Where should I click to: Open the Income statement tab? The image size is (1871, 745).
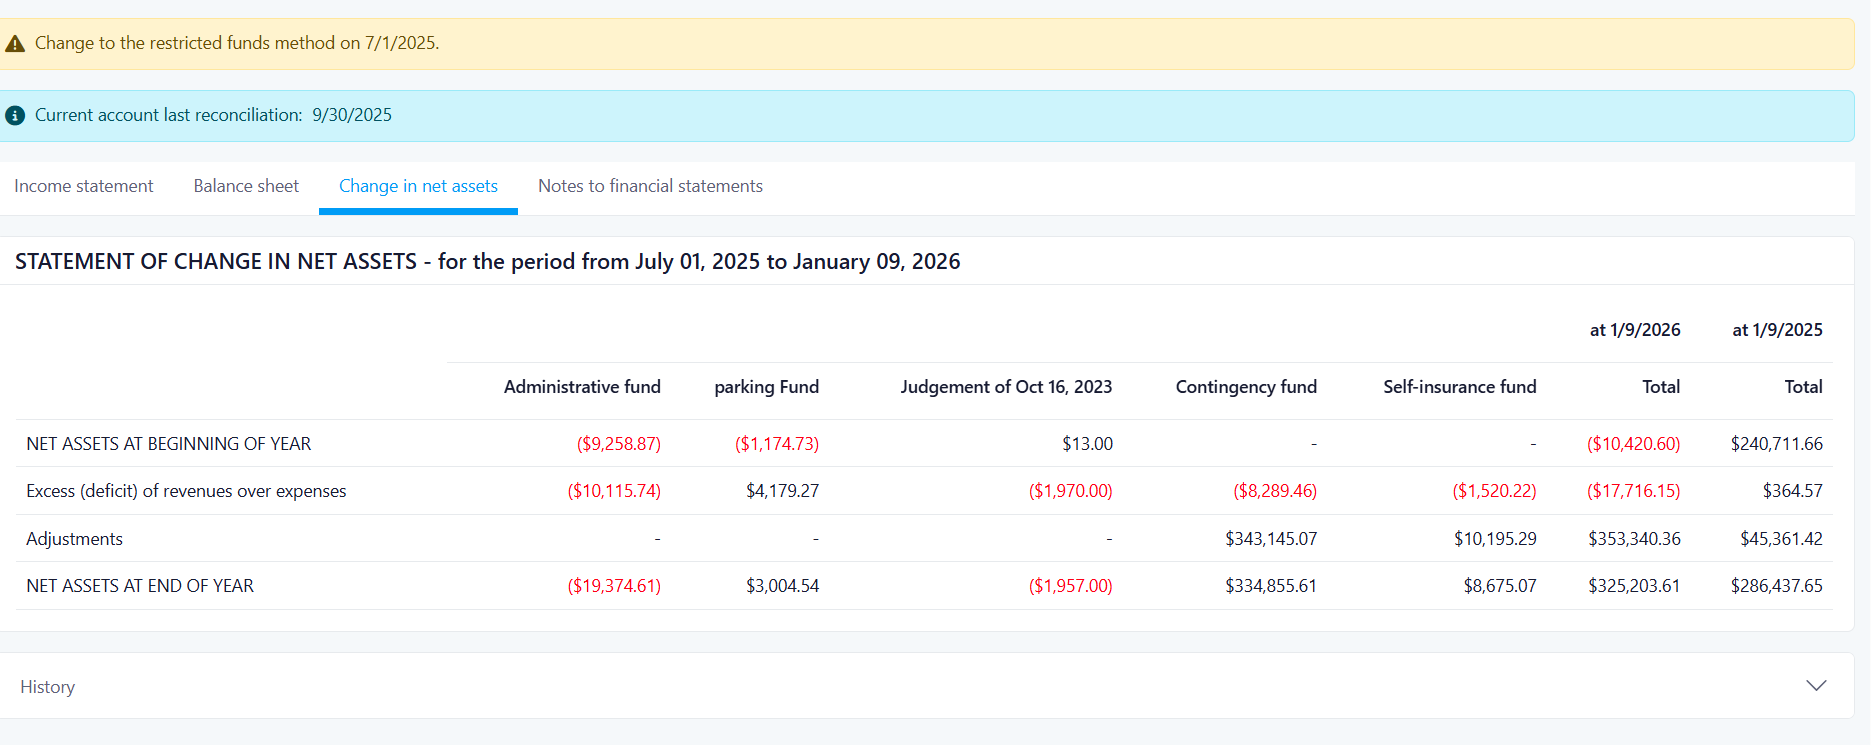84,186
